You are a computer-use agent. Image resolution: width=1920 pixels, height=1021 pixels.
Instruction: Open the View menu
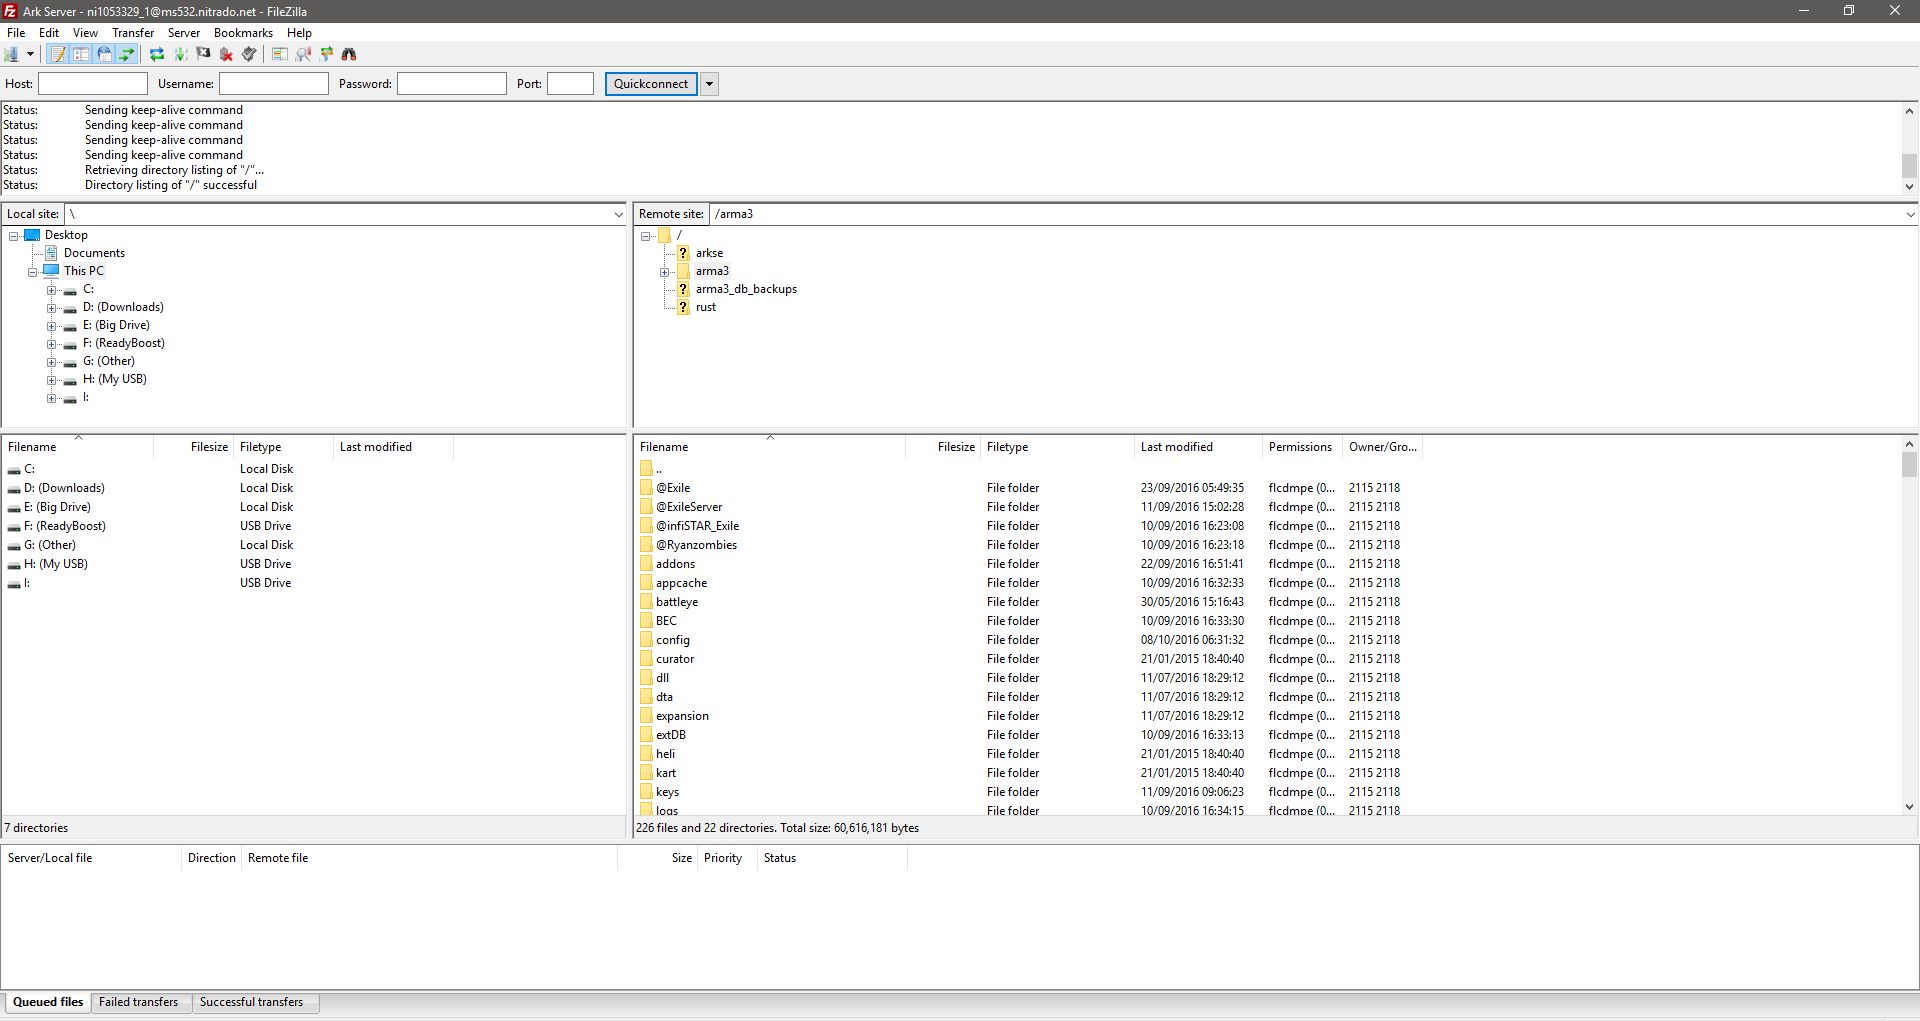[x=85, y=33]
